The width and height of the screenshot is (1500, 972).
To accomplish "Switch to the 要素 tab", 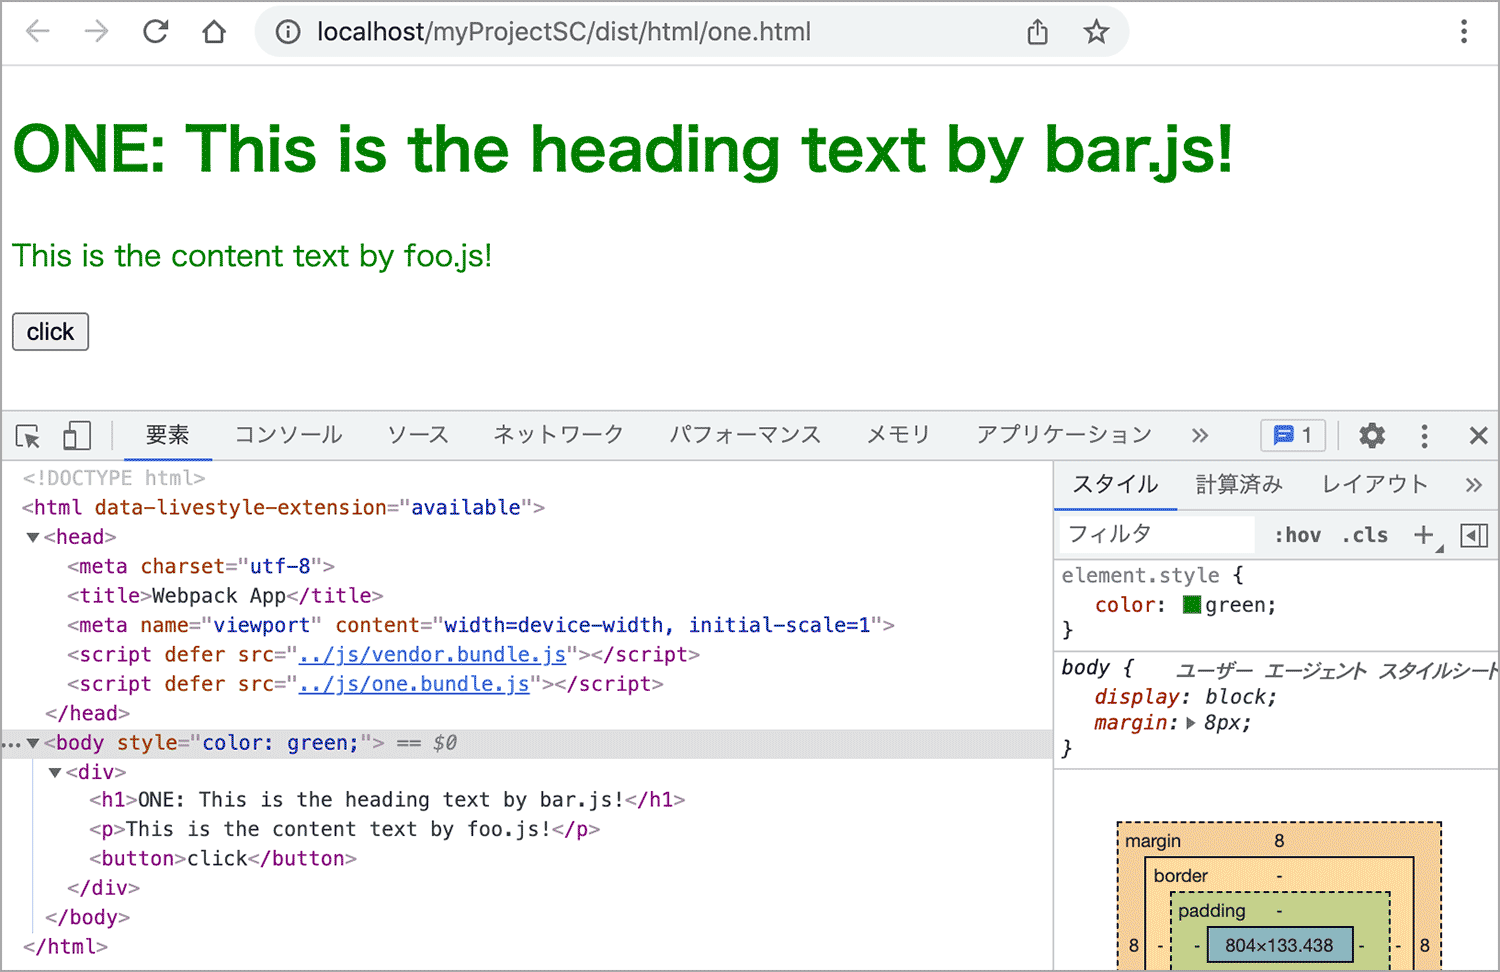I will point(167,435).
